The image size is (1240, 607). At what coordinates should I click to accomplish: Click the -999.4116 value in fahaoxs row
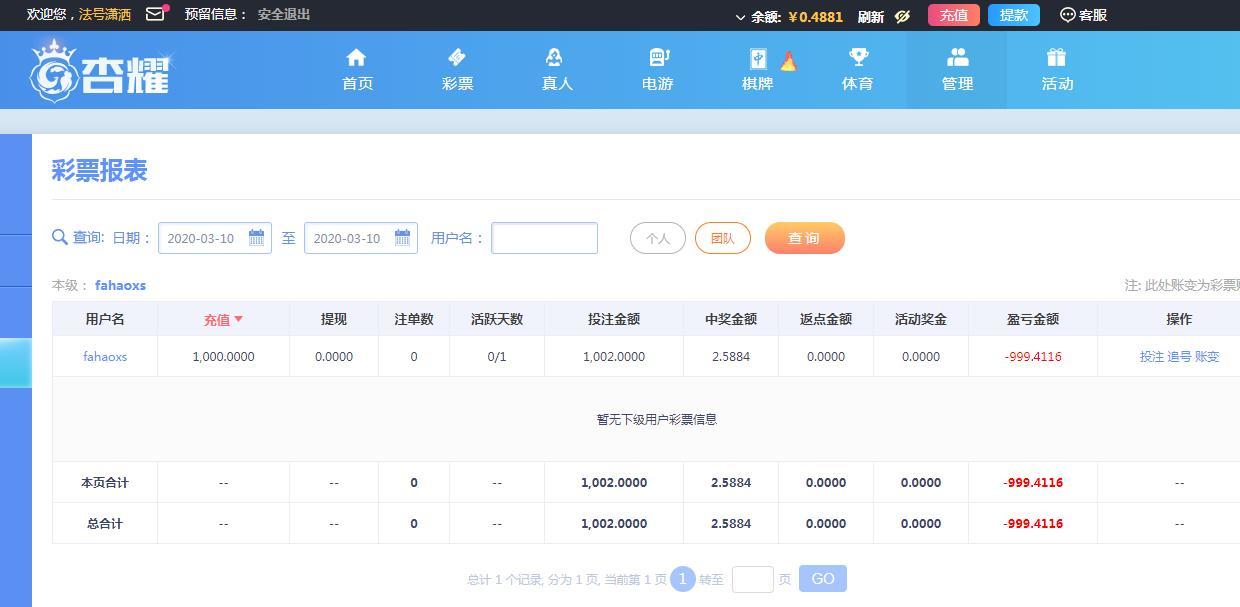tap(1033, 356)
